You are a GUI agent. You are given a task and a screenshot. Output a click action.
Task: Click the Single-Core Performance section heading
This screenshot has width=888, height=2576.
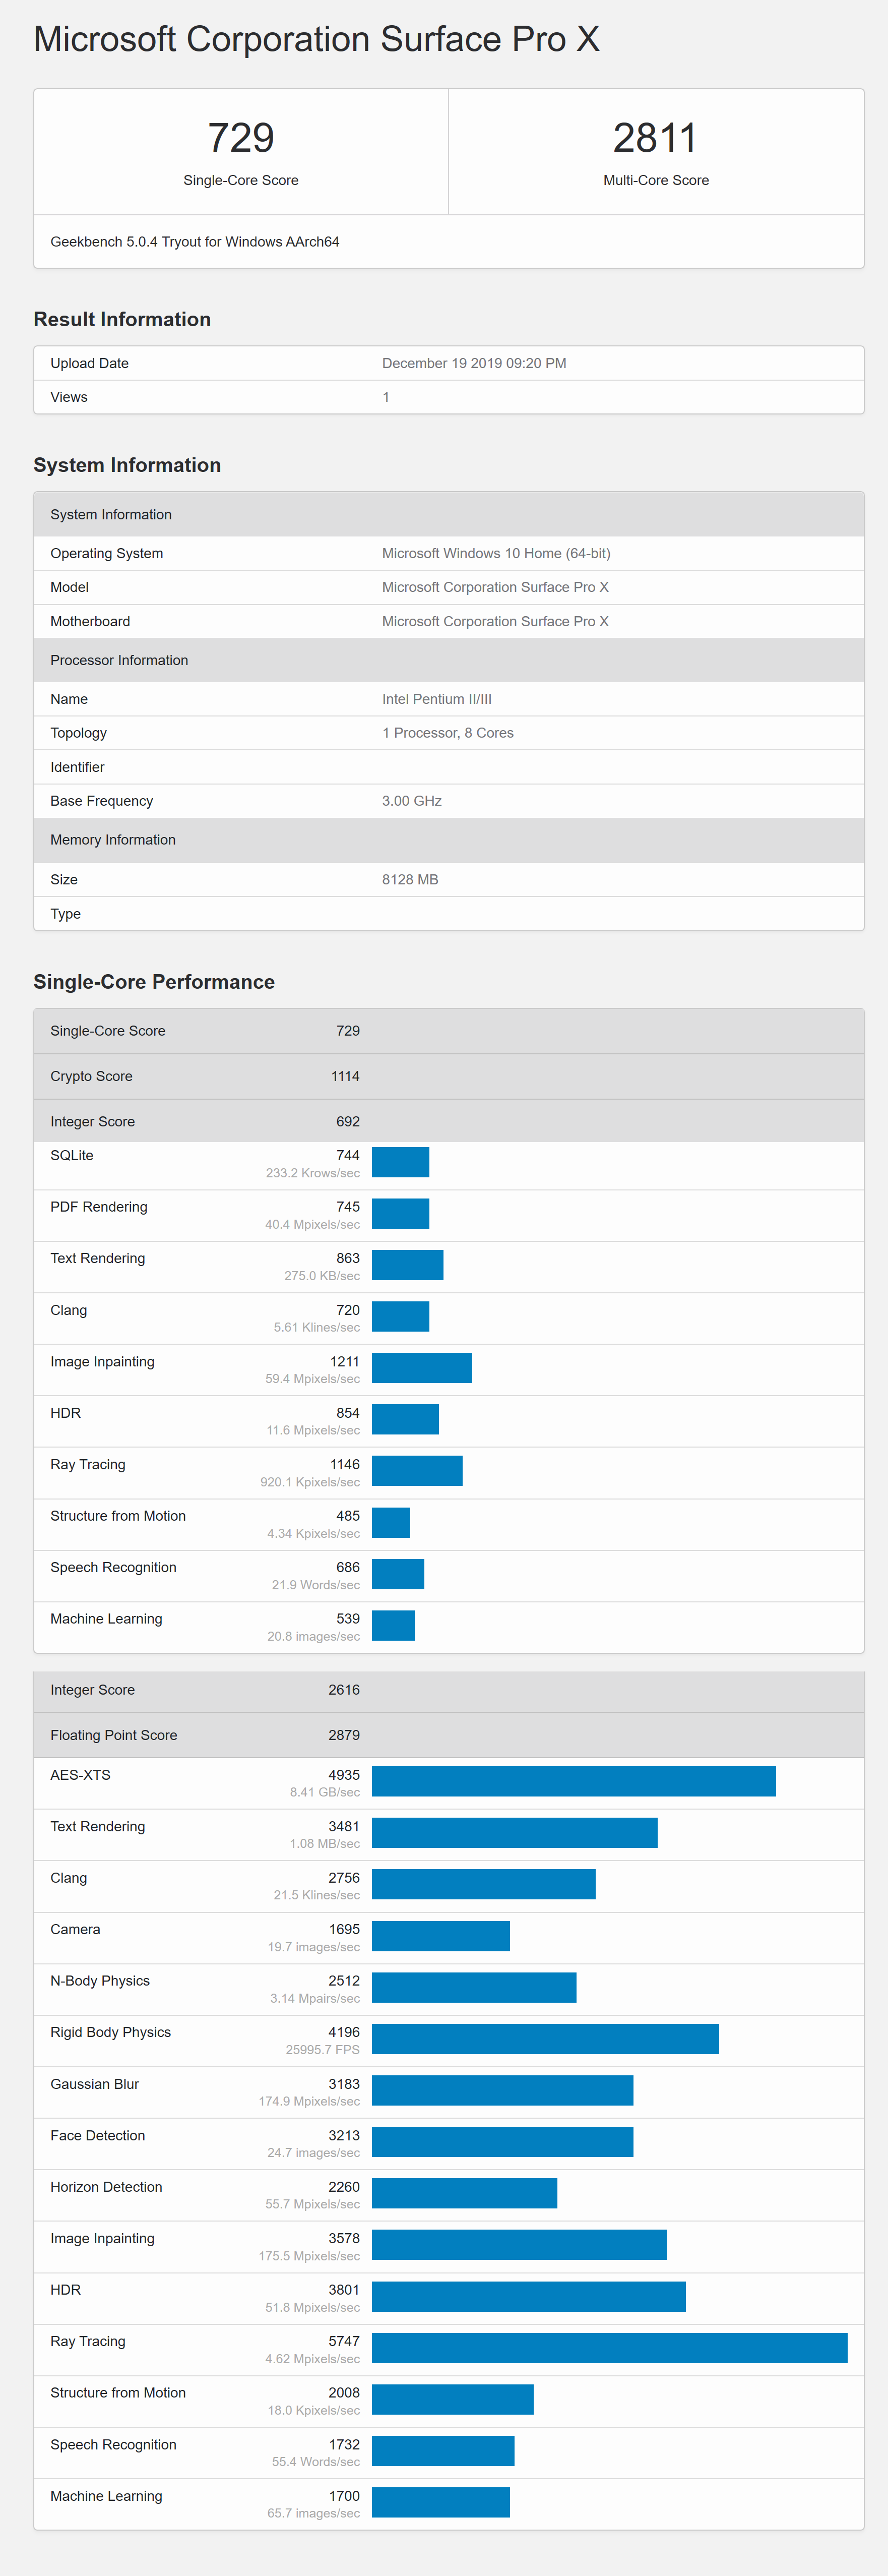tap(154, 982)
